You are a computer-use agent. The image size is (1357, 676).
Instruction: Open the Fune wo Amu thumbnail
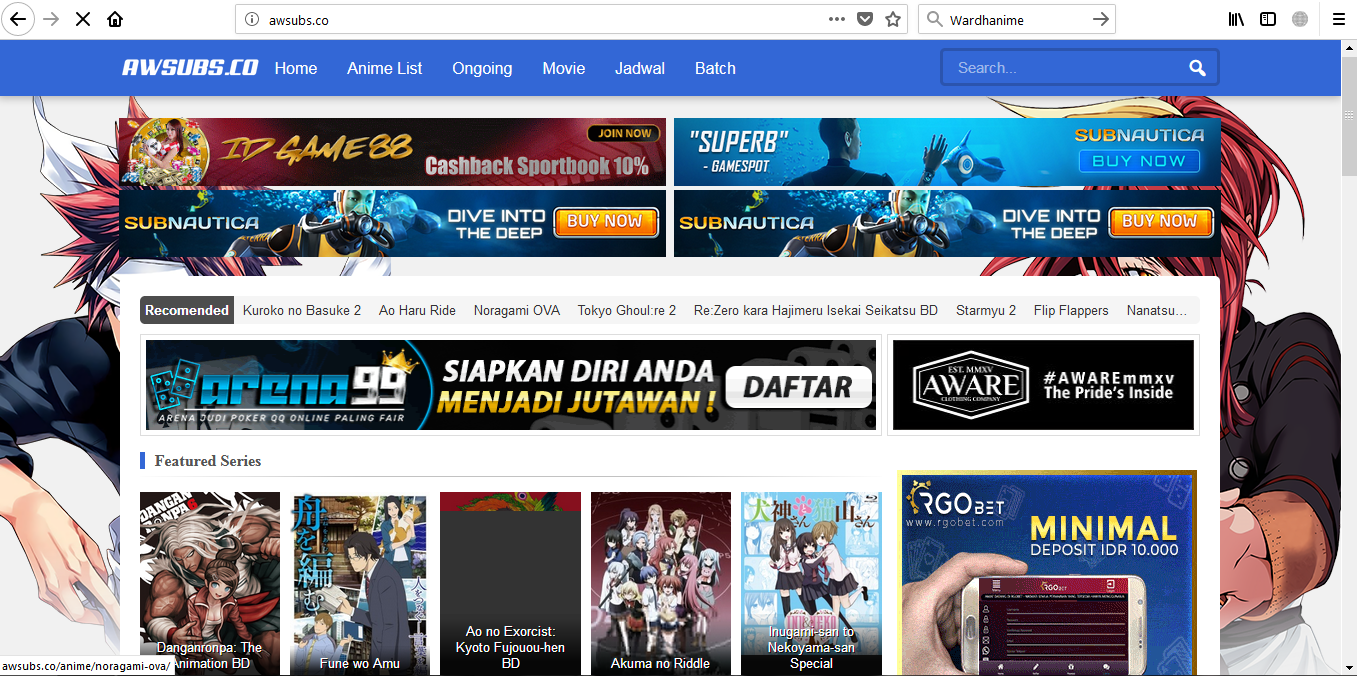pyautogui.click(x=360, y=583)
